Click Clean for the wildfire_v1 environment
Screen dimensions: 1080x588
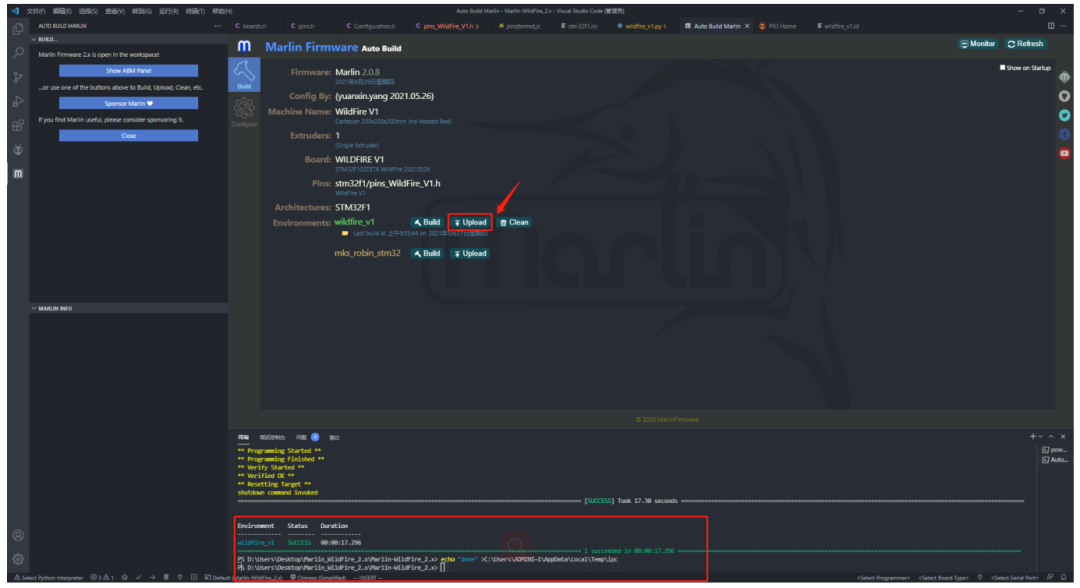515,222
